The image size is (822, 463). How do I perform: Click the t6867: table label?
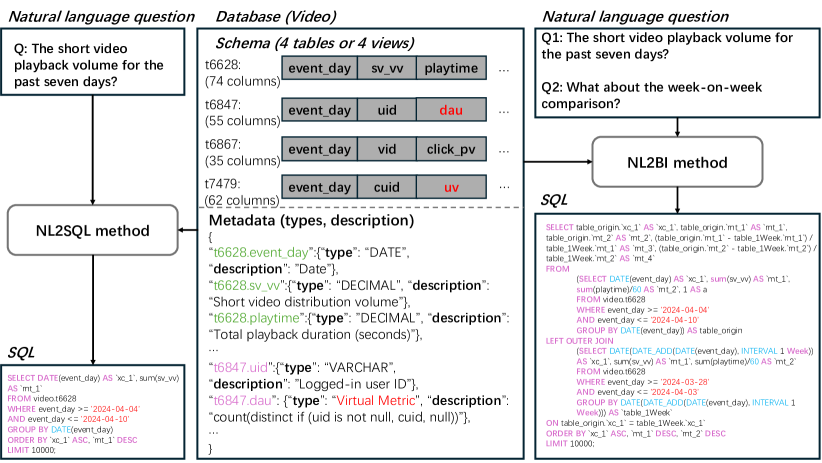click(x=223, y=144)
